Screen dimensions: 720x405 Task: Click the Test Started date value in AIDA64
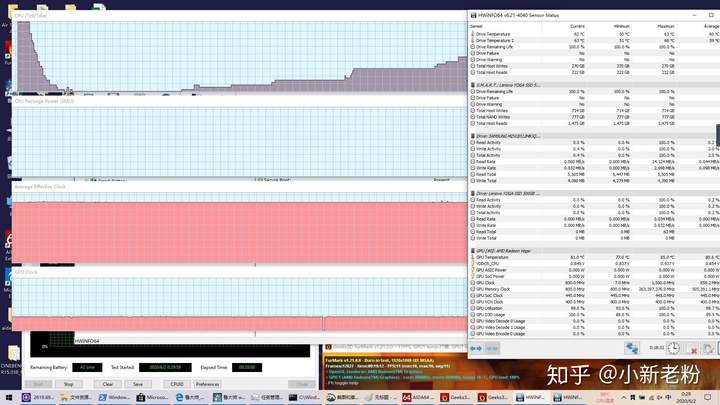pos(165,367)
